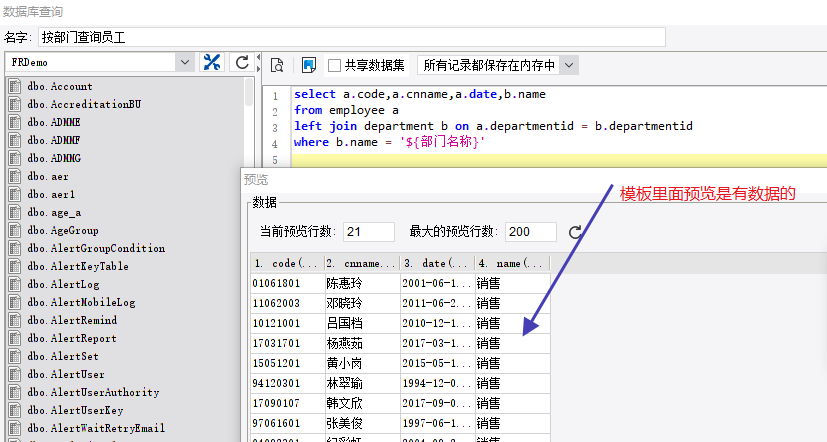Click the dbo.AgeGroup table icon
This screenshot has height=442, width=827.
[x=15, y=230]
